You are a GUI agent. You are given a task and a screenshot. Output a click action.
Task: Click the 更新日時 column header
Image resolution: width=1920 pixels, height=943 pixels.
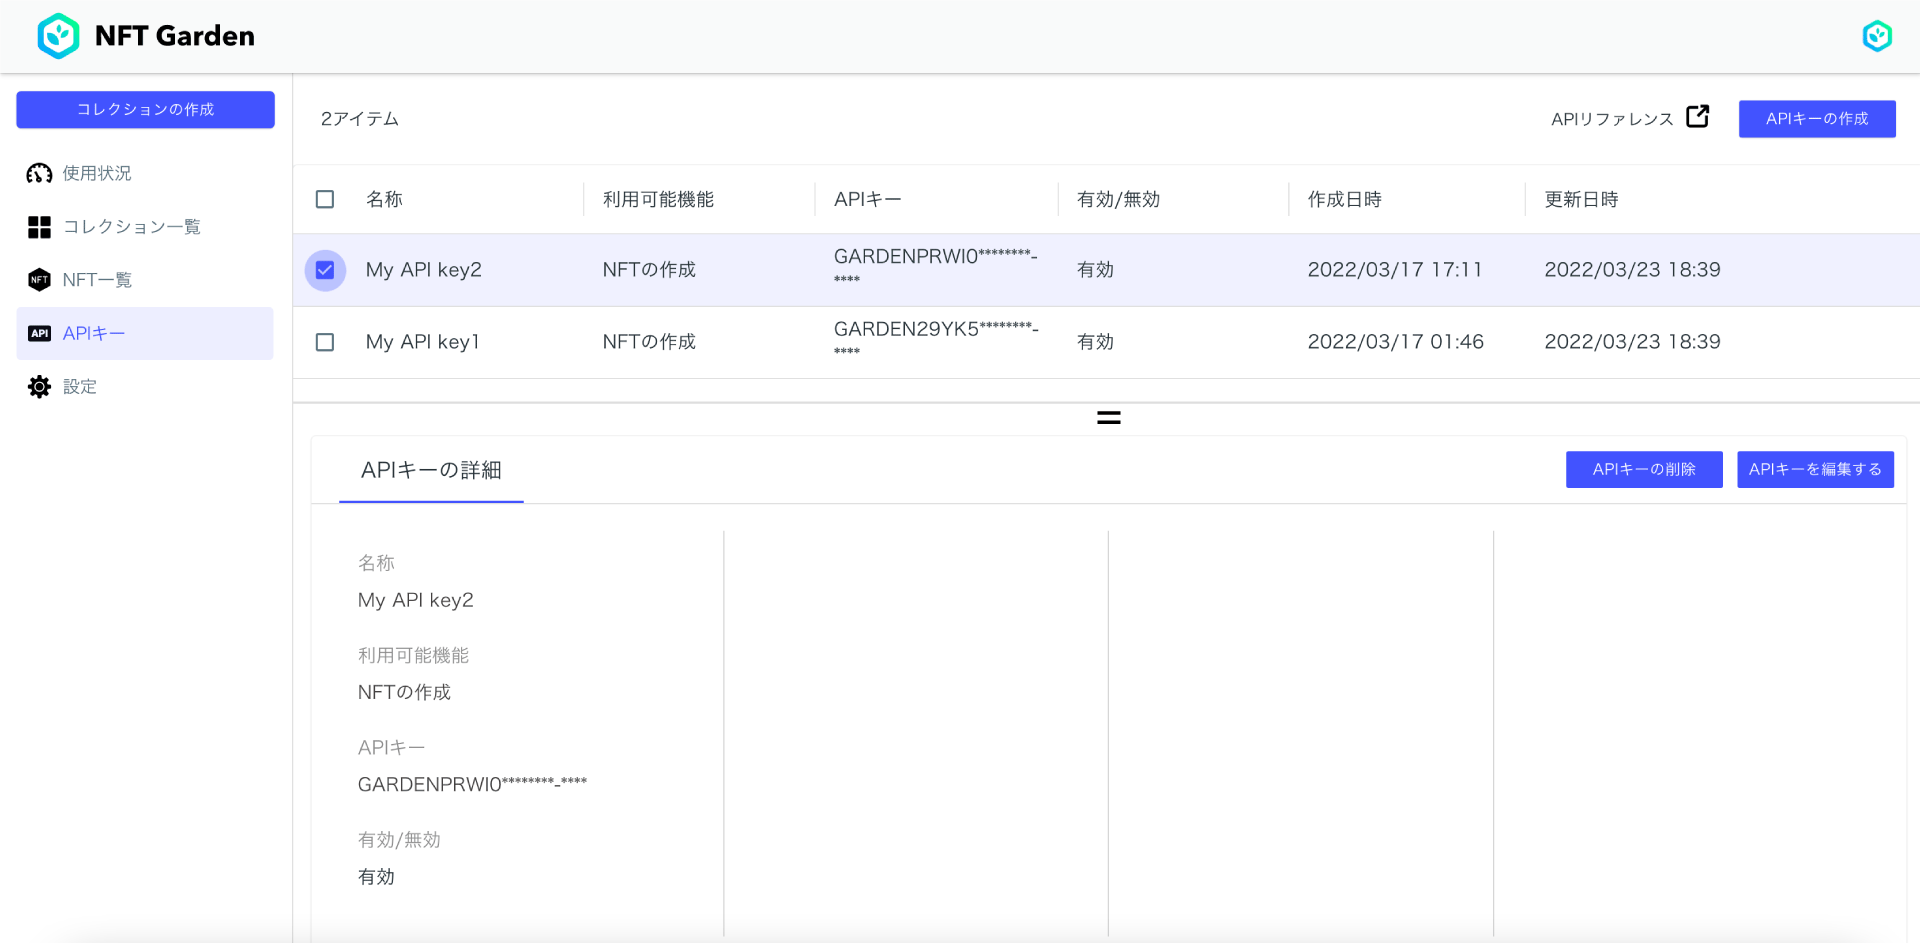click(1581, 199)
